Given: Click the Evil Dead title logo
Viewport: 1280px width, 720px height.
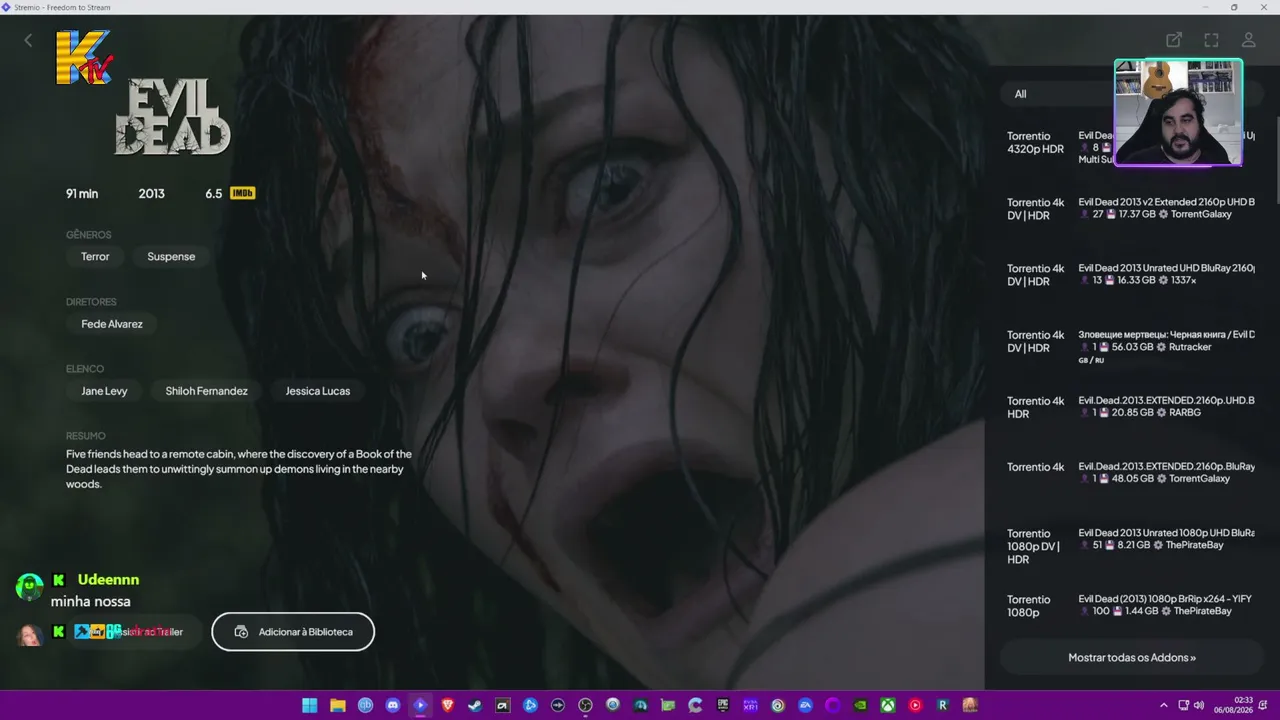Looking at the screenshot, I should [x=172, y=118].
